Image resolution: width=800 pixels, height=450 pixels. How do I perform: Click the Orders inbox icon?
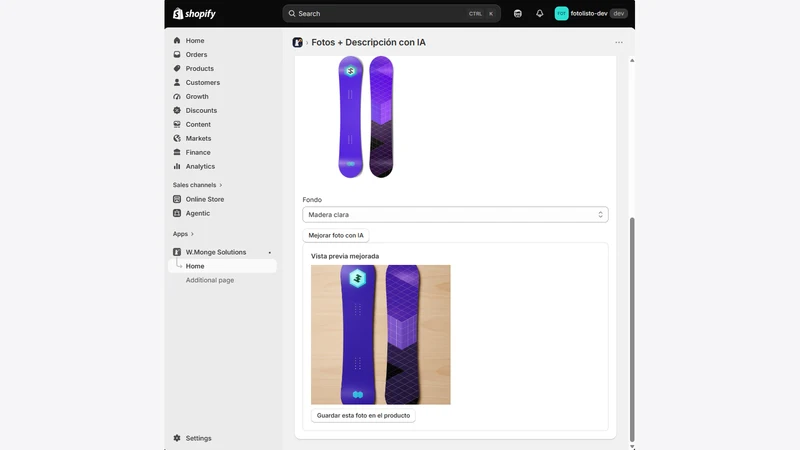coord(177,55)
